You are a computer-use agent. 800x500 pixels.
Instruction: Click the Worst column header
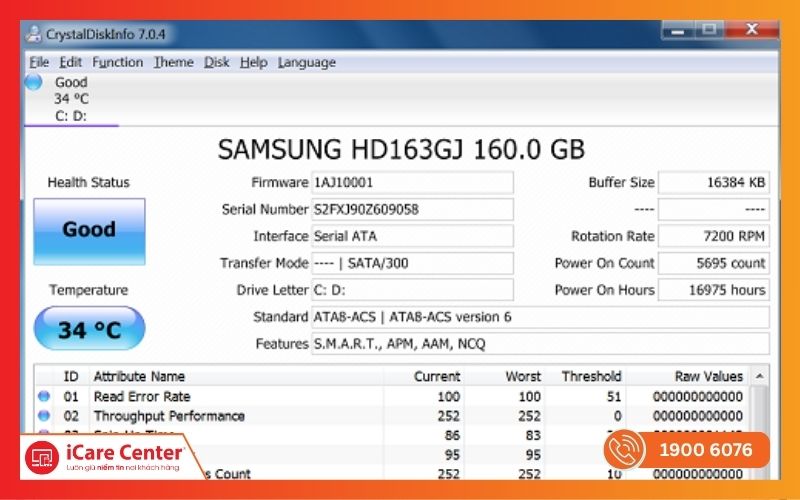(x=505, y=377)
